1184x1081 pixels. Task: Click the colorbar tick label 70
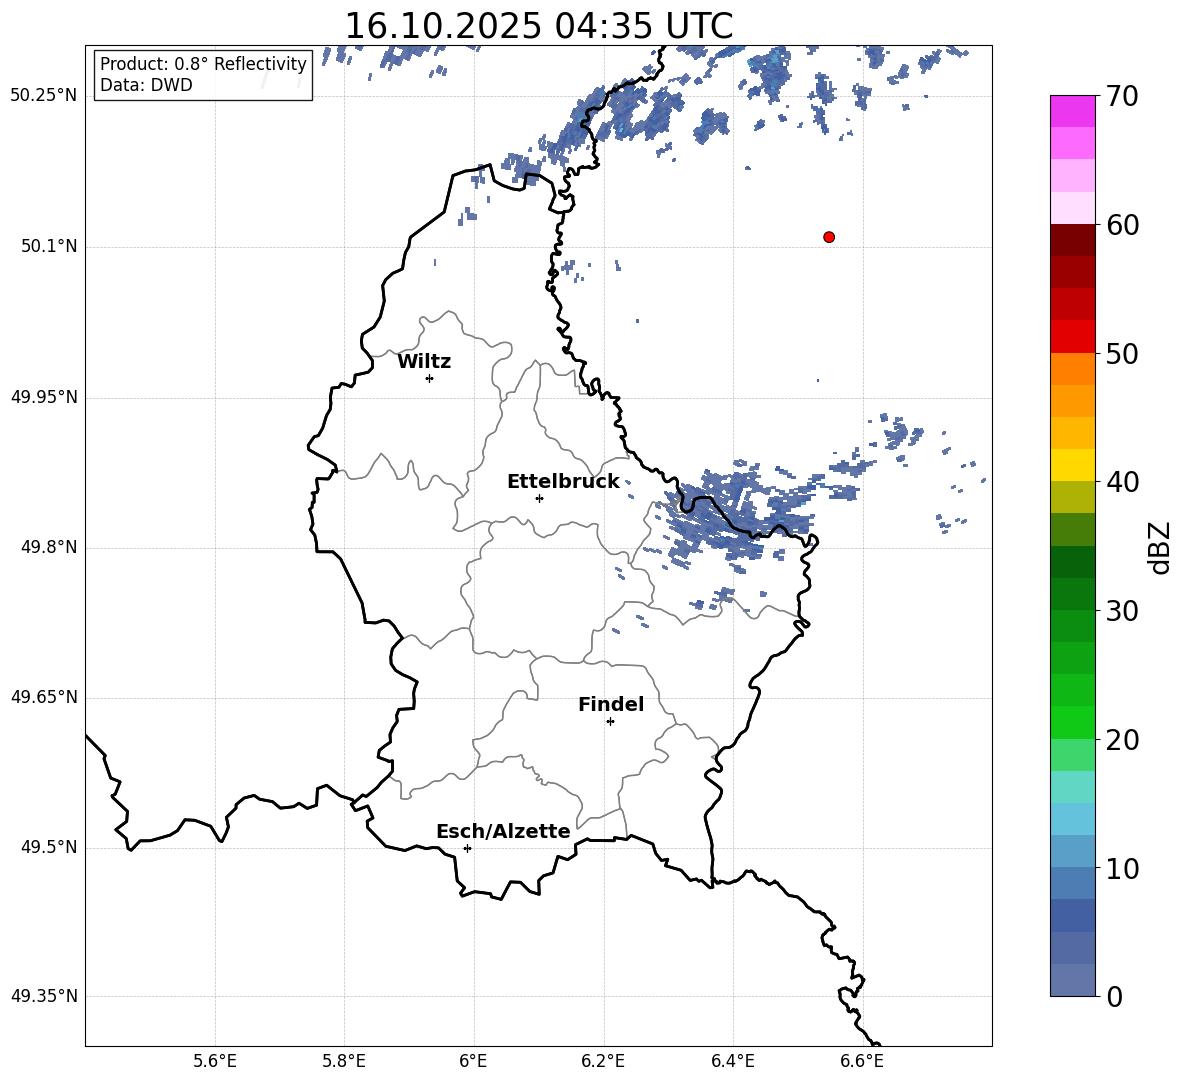click(1122, 97)
